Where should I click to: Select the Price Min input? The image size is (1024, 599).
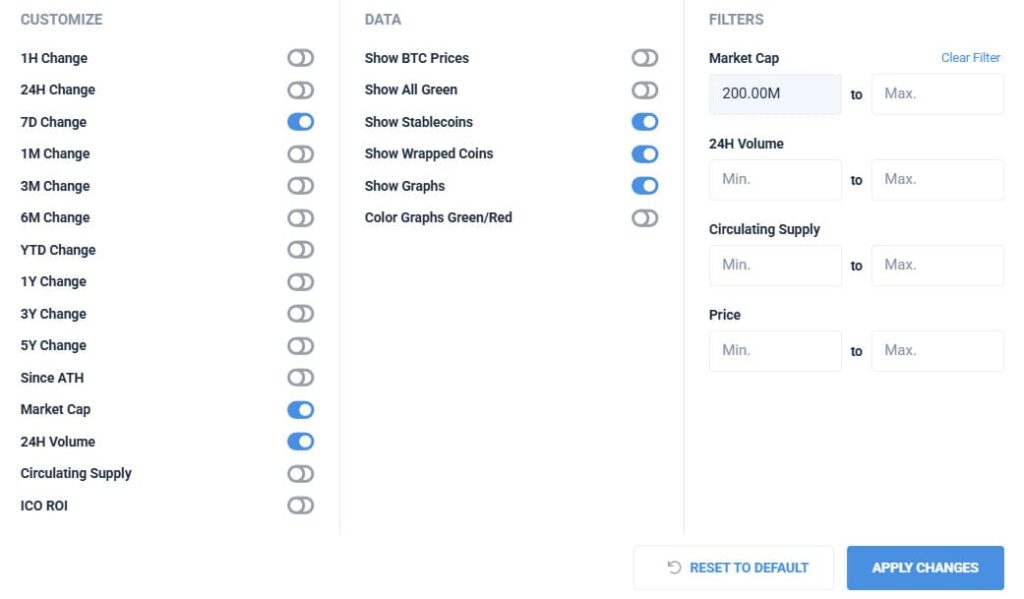click(x=775, y=351)
